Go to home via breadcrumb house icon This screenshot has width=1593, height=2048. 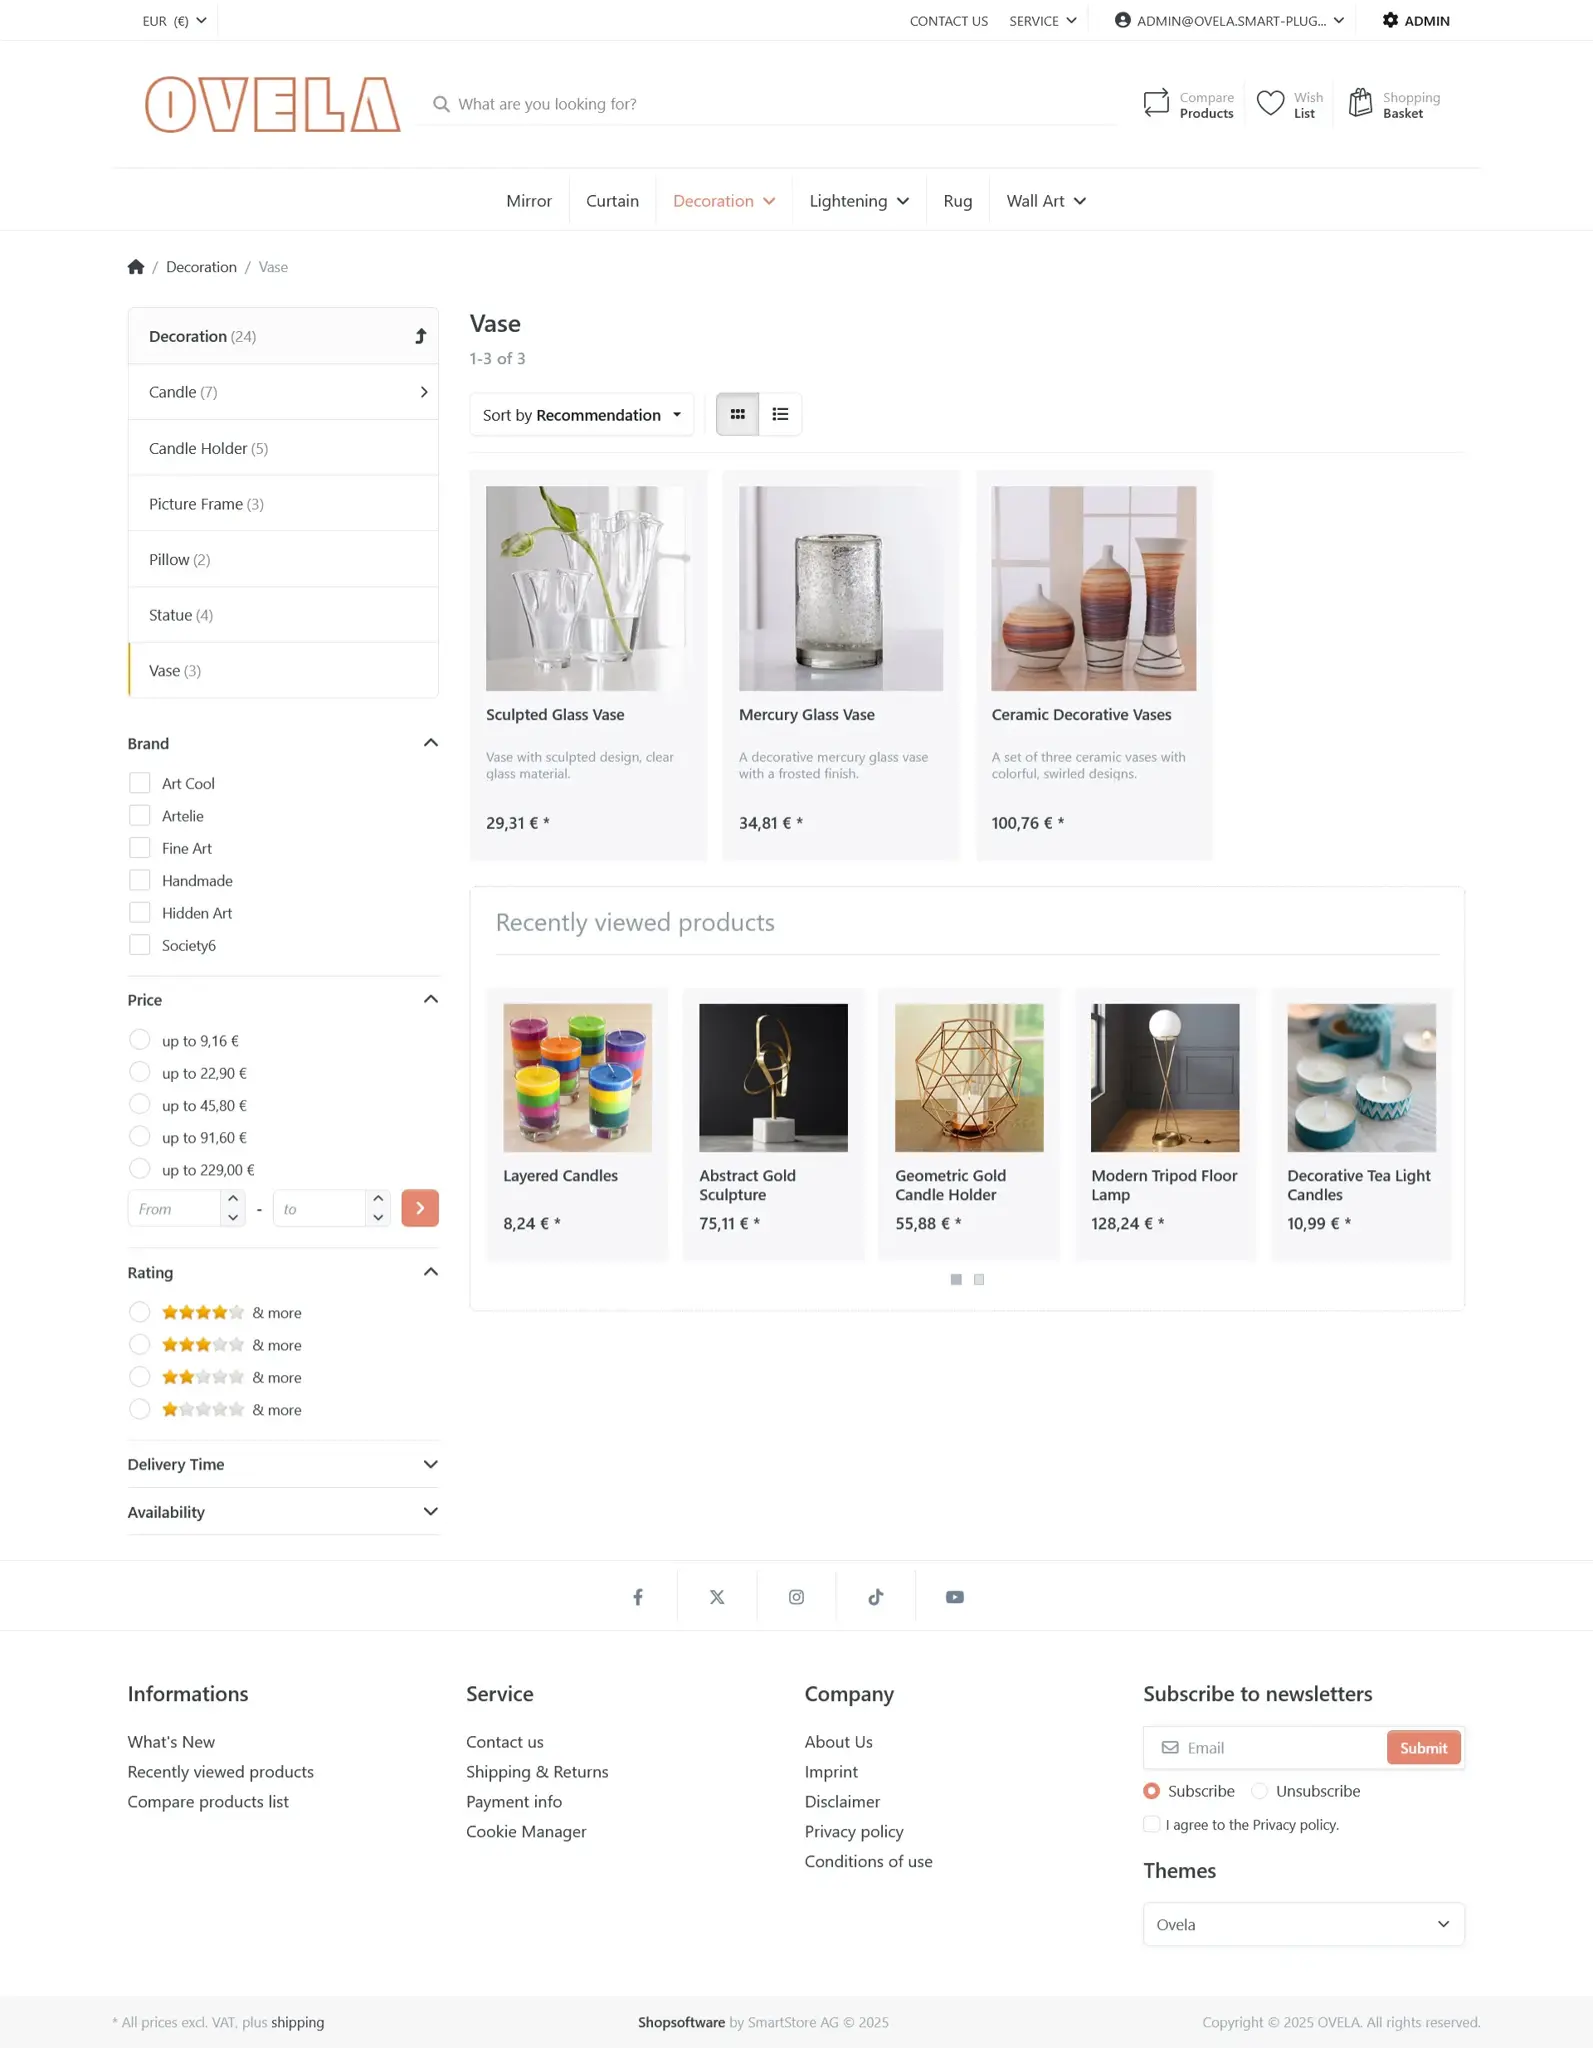pos(136,267)
